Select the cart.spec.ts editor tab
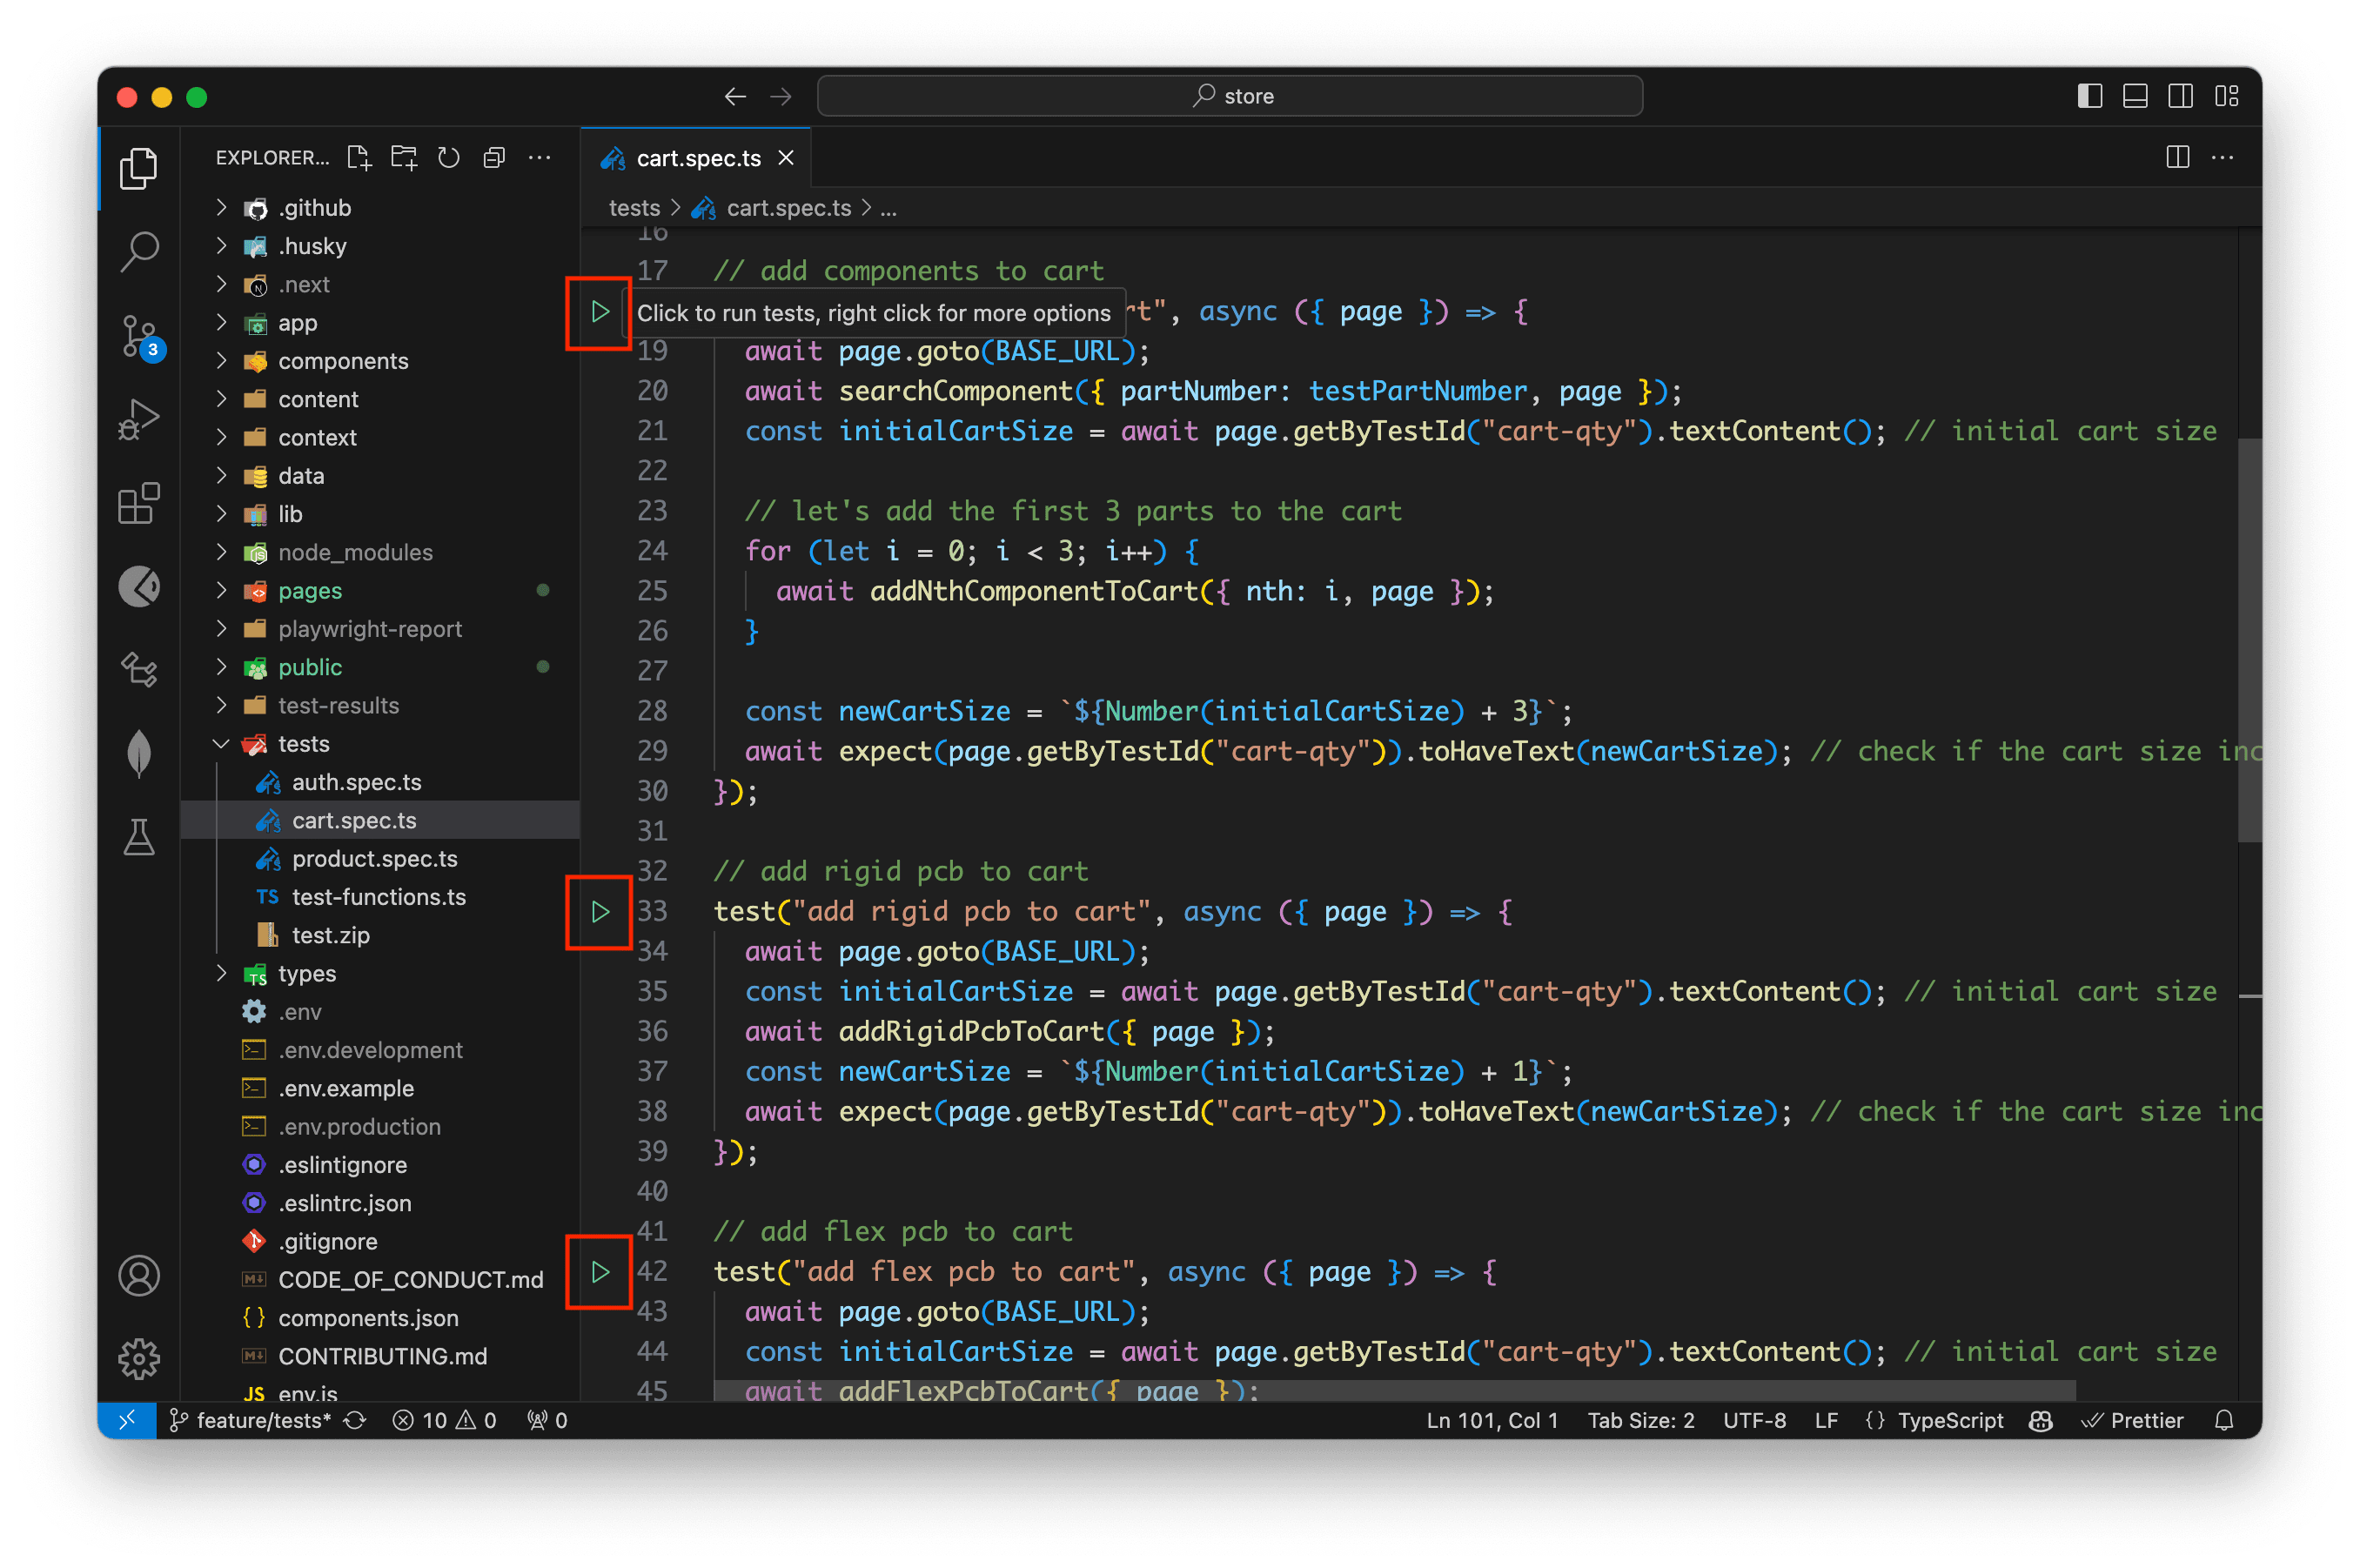 coord(696,158)
